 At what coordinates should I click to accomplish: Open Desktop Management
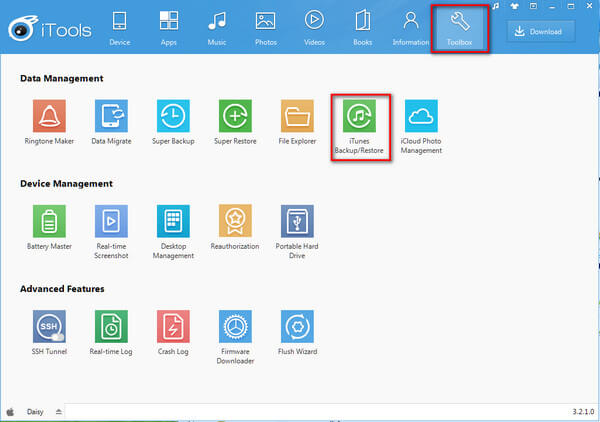tap(173, 221)
